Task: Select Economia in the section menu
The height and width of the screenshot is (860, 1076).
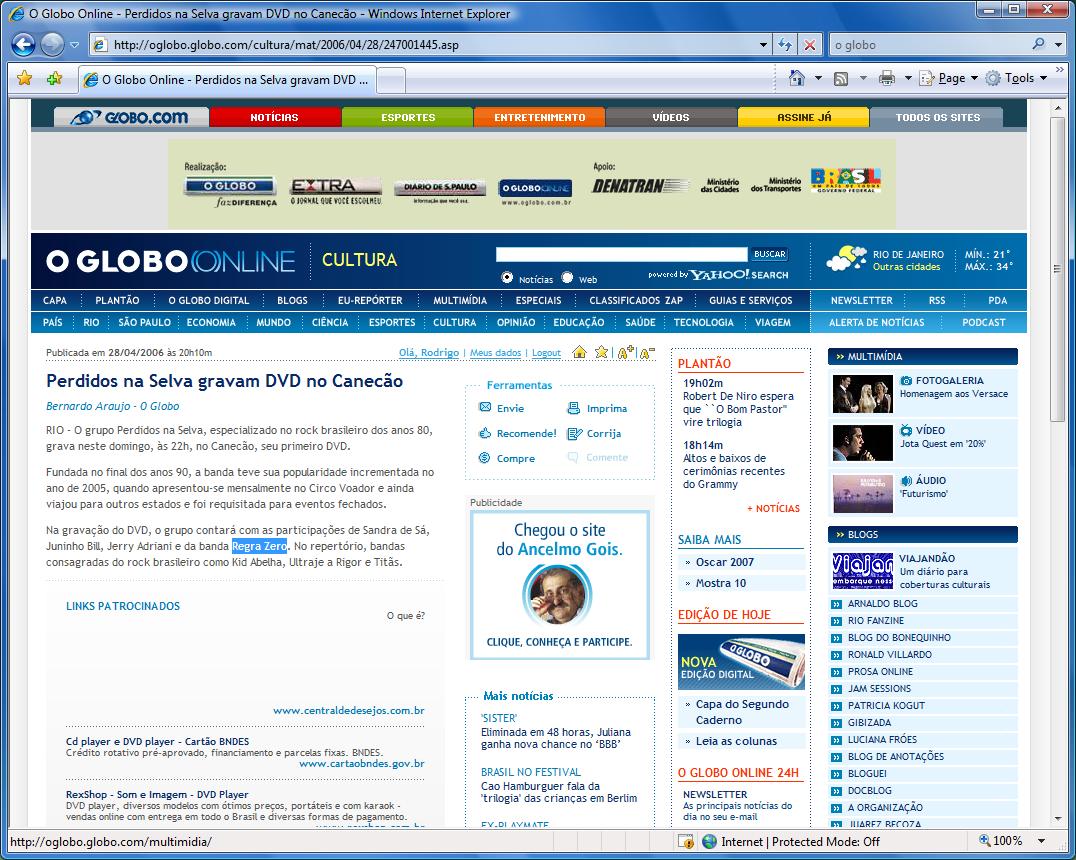Action: tap(211, 322)
